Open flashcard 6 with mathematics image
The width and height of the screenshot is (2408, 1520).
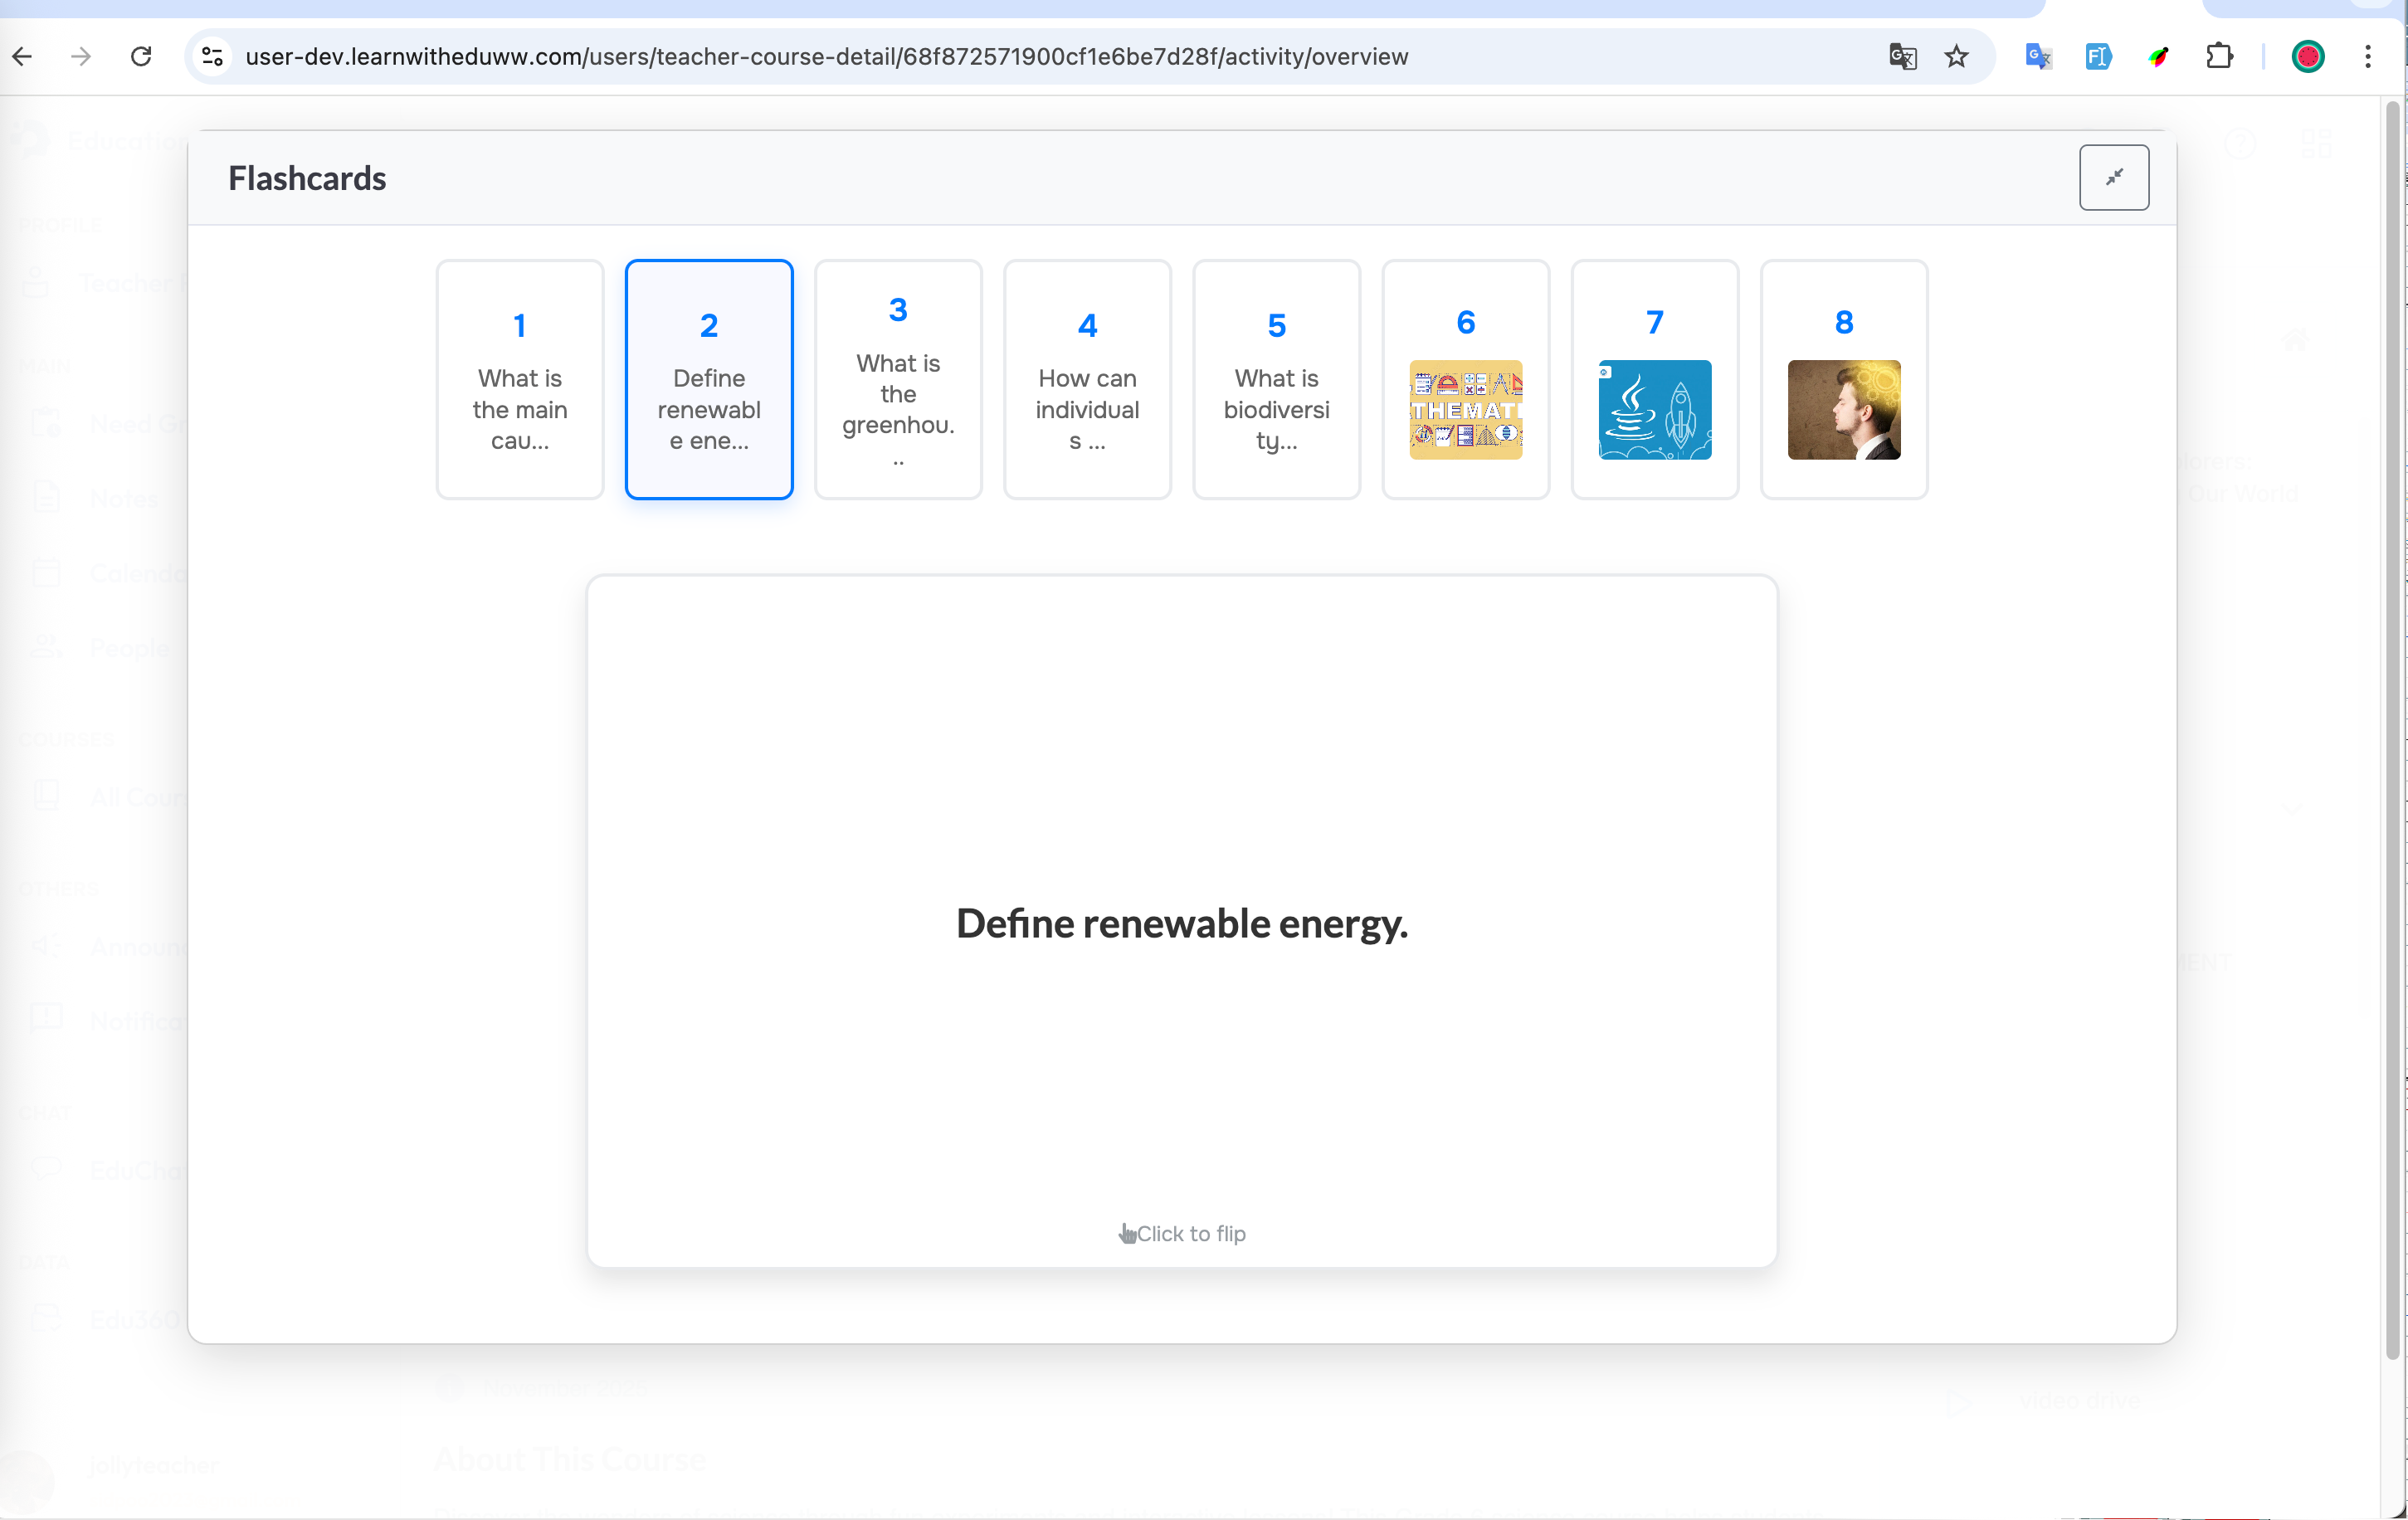pos(1465,380)
